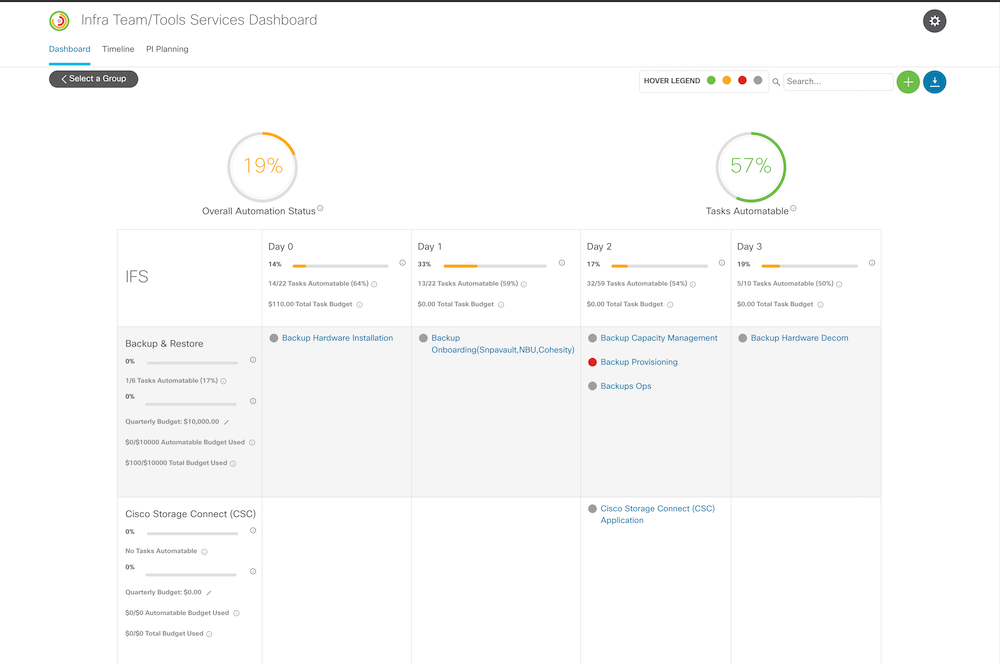The height and width of the screenshot is (664, 1000).
Task: Click into the Search input field
Action: 838,82
